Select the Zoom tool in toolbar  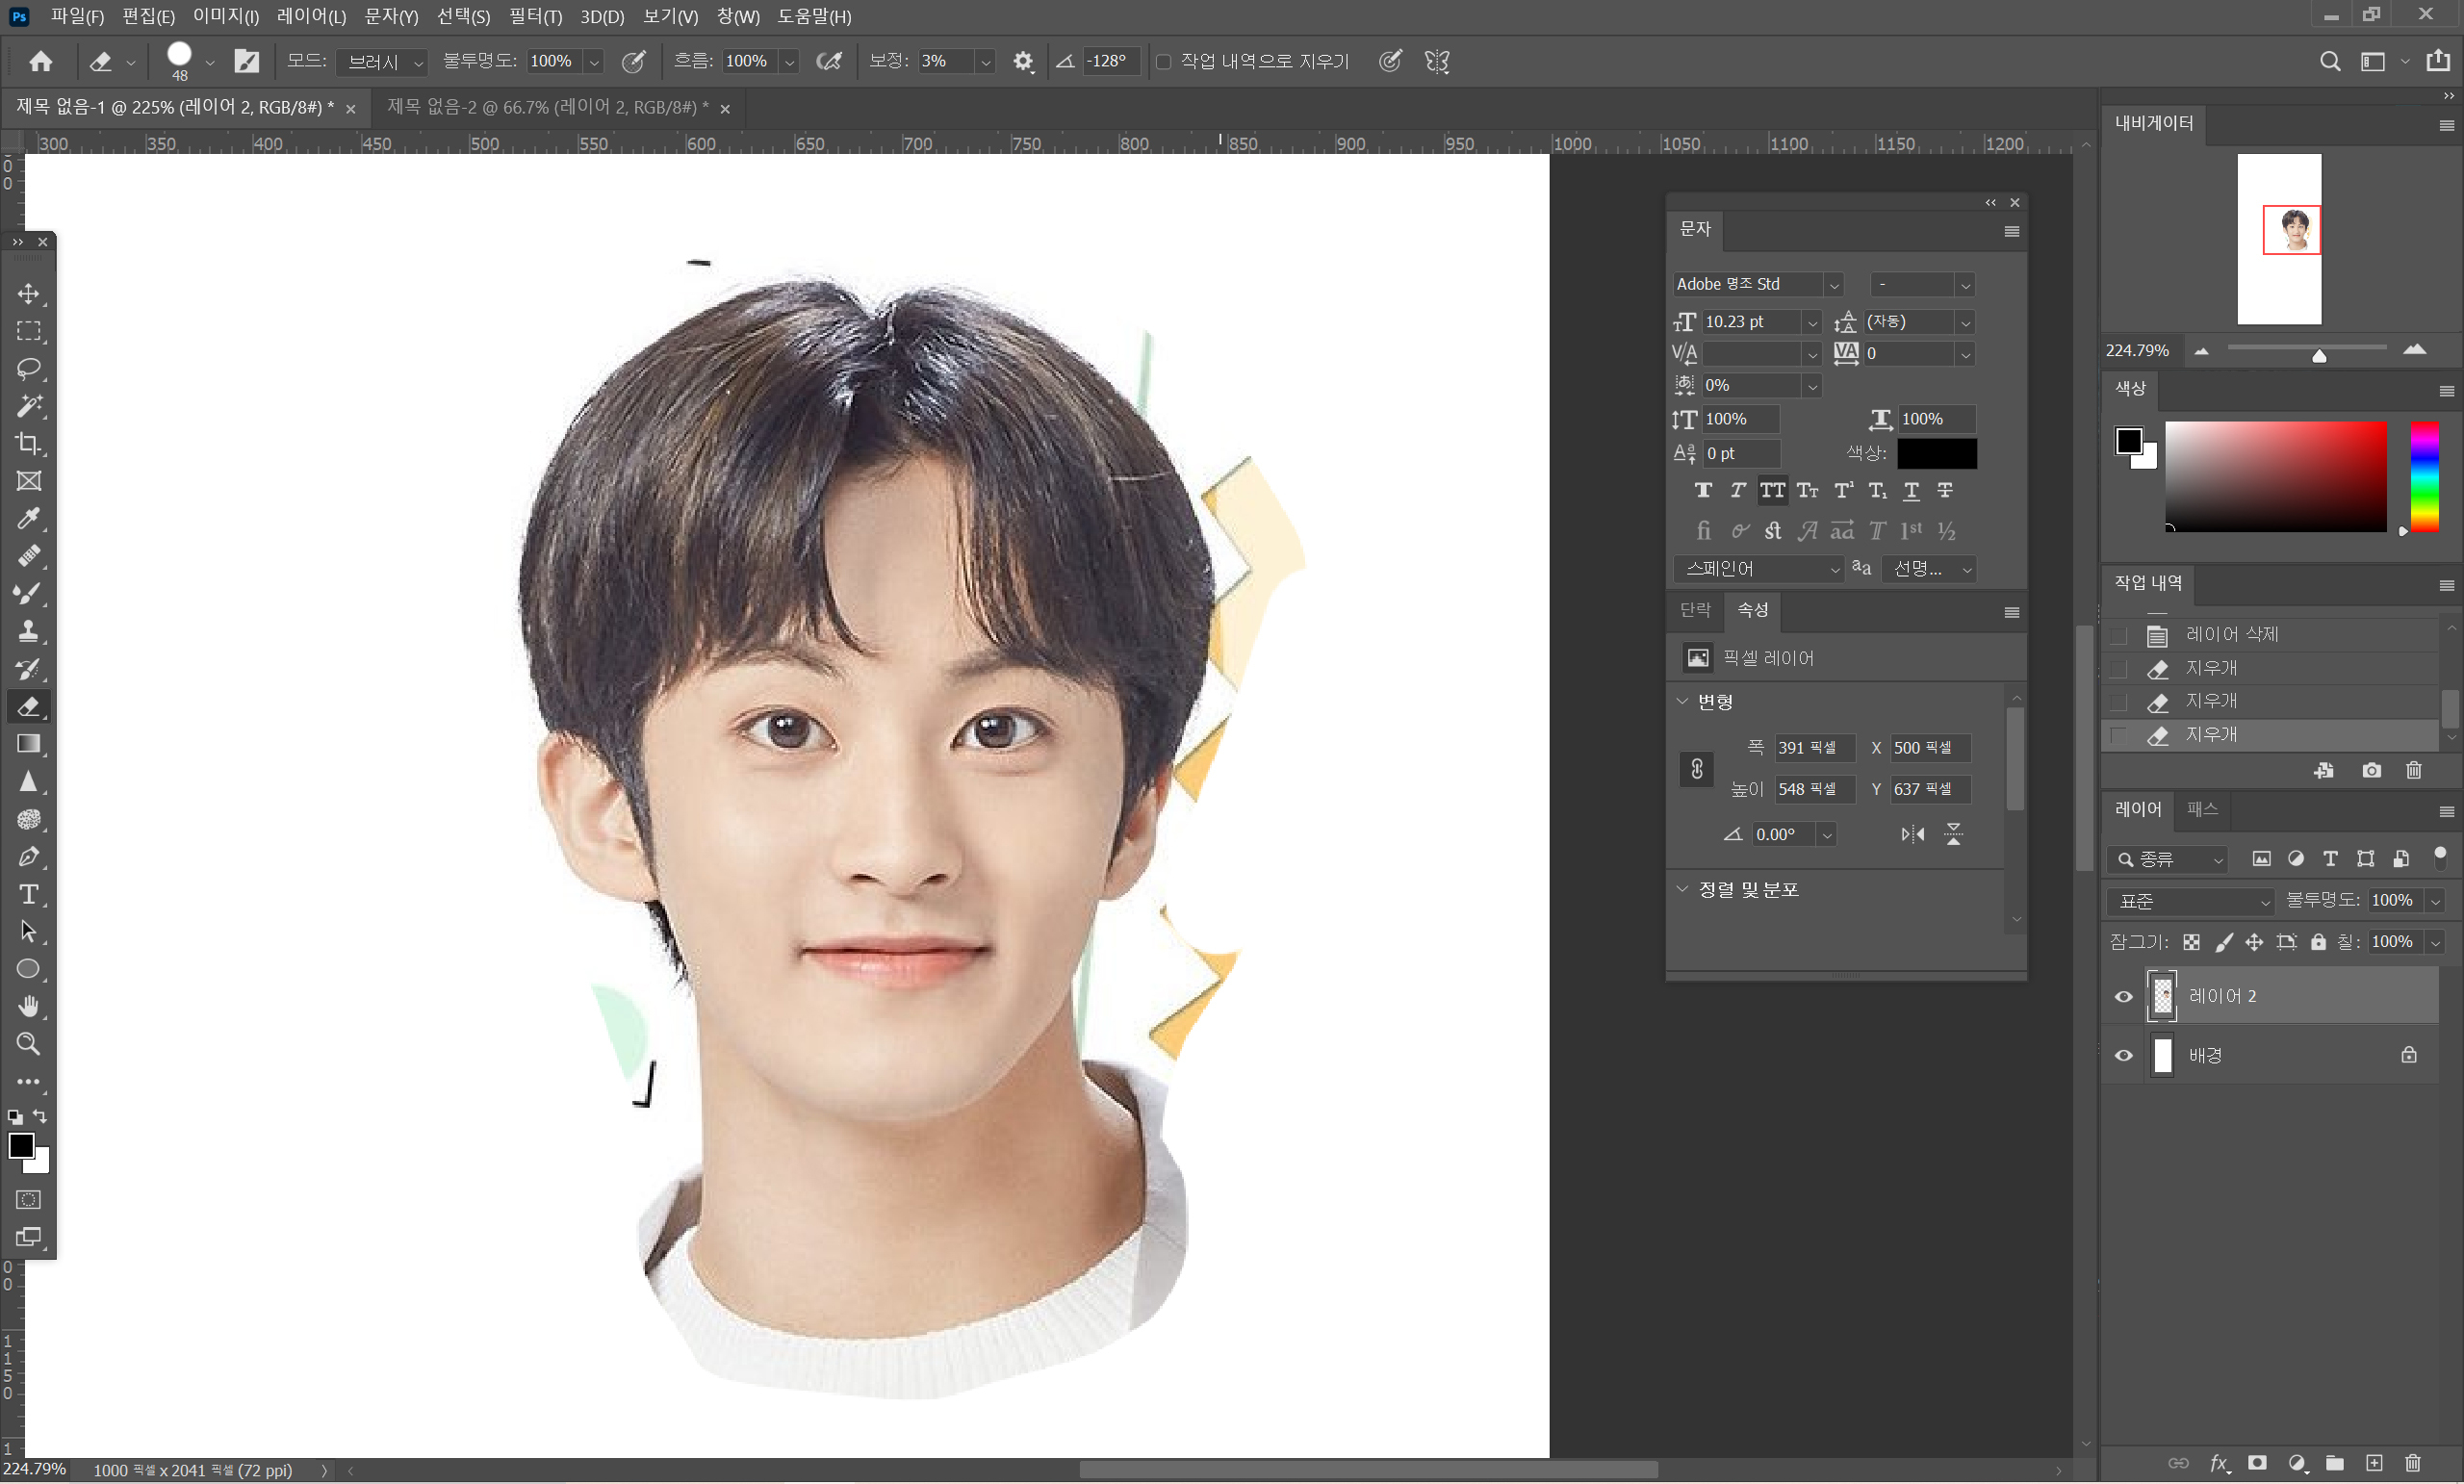(28, 1045)
